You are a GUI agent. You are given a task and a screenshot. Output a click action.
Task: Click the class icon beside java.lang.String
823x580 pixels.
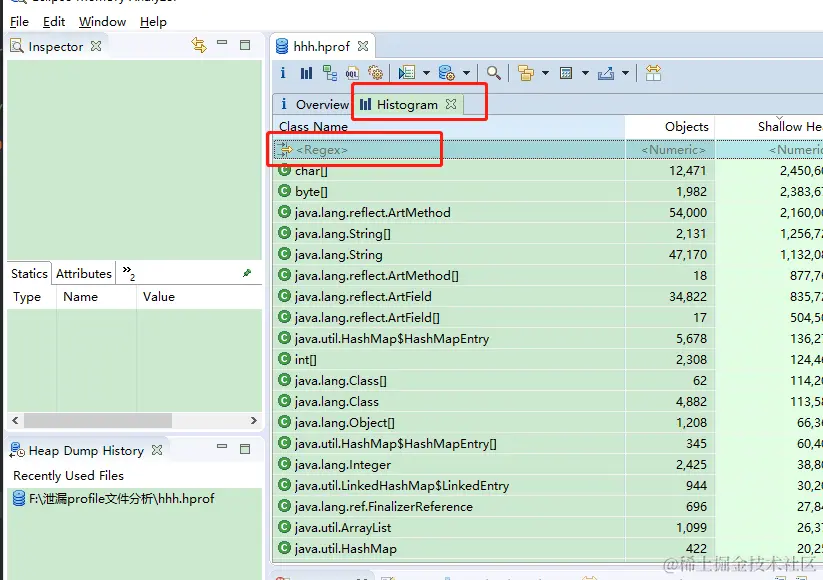point(284,254)
